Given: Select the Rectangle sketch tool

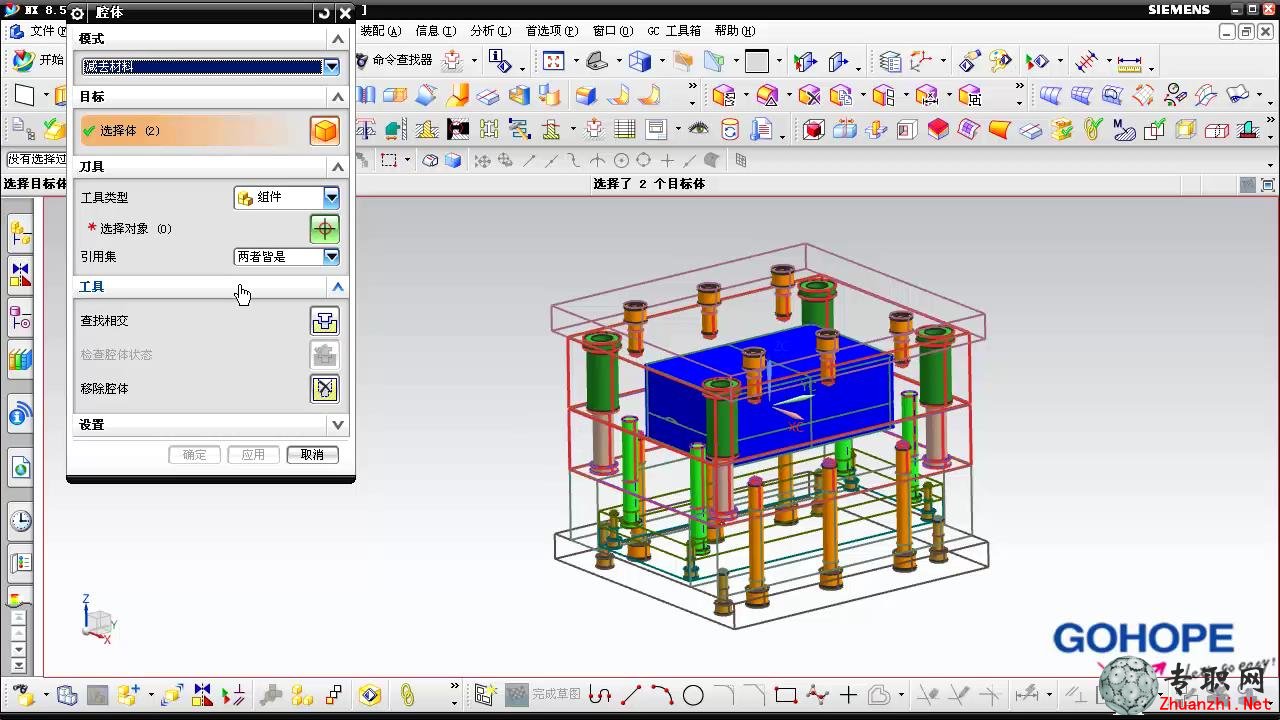Looking at the screenshot, I should [x=786, y=695].
